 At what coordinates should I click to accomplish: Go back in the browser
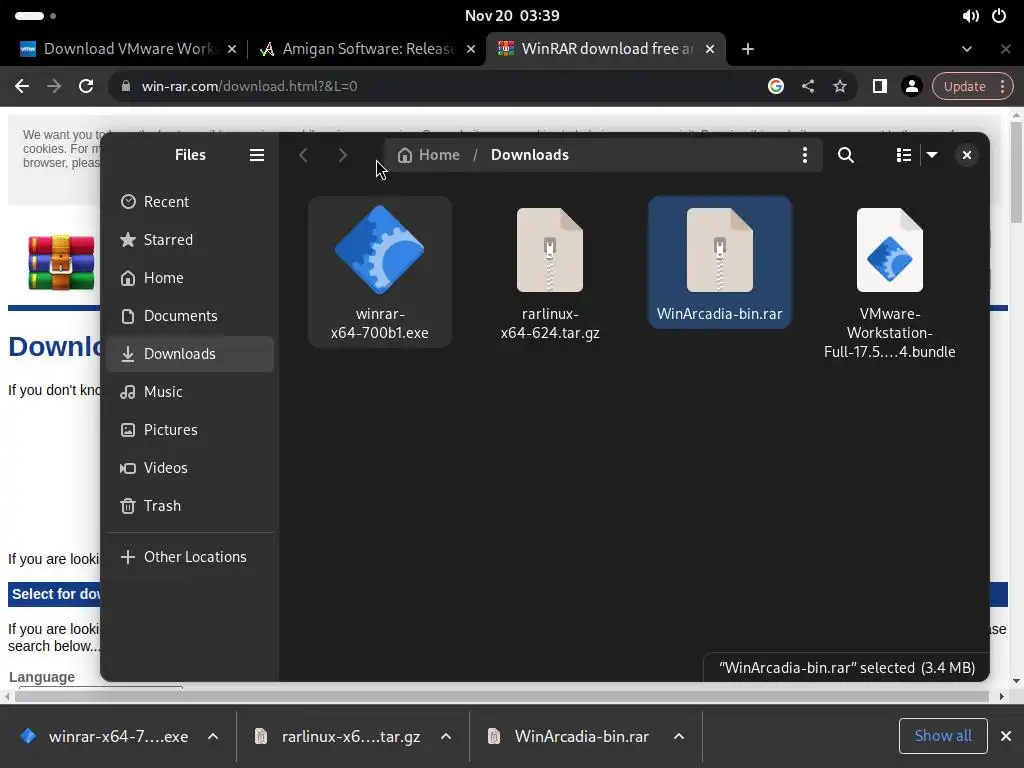(x=22, y=86)
